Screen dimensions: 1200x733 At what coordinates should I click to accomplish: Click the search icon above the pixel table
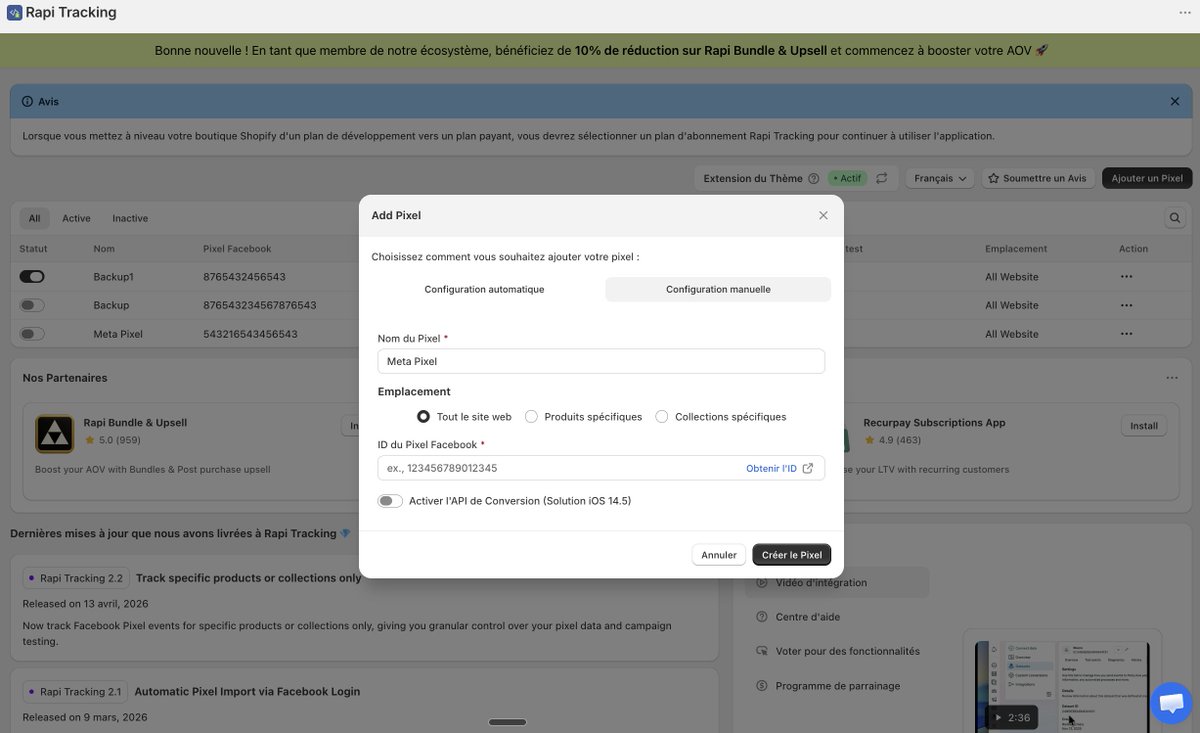tap(1174, 218)
